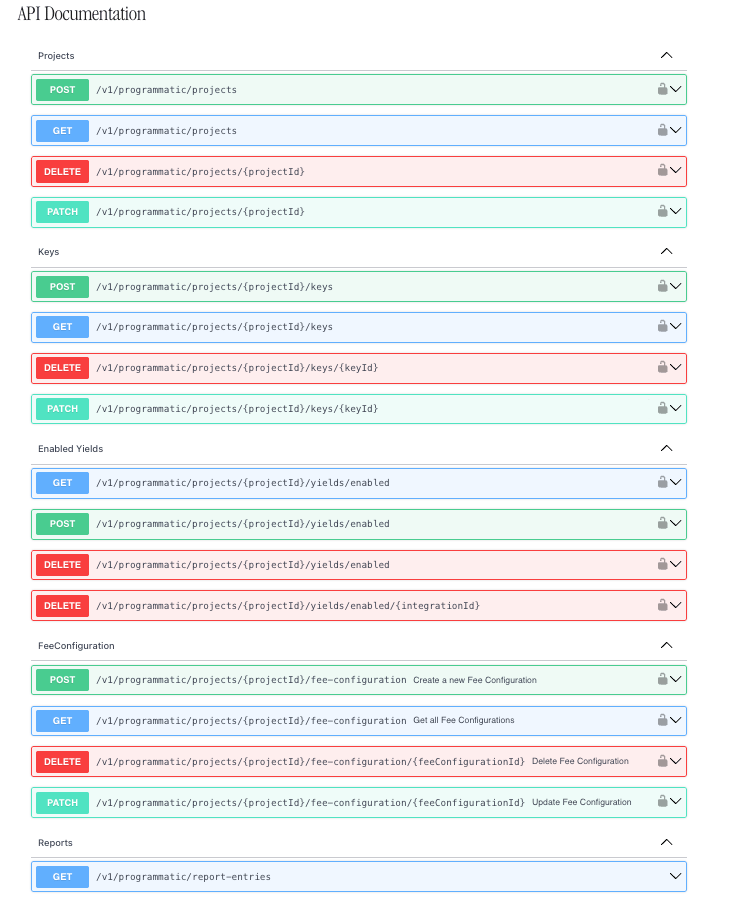Click lock icon on POST /v1/programmatic/projects row
Viewport: 735px width, 907px height.
(662, 89)
